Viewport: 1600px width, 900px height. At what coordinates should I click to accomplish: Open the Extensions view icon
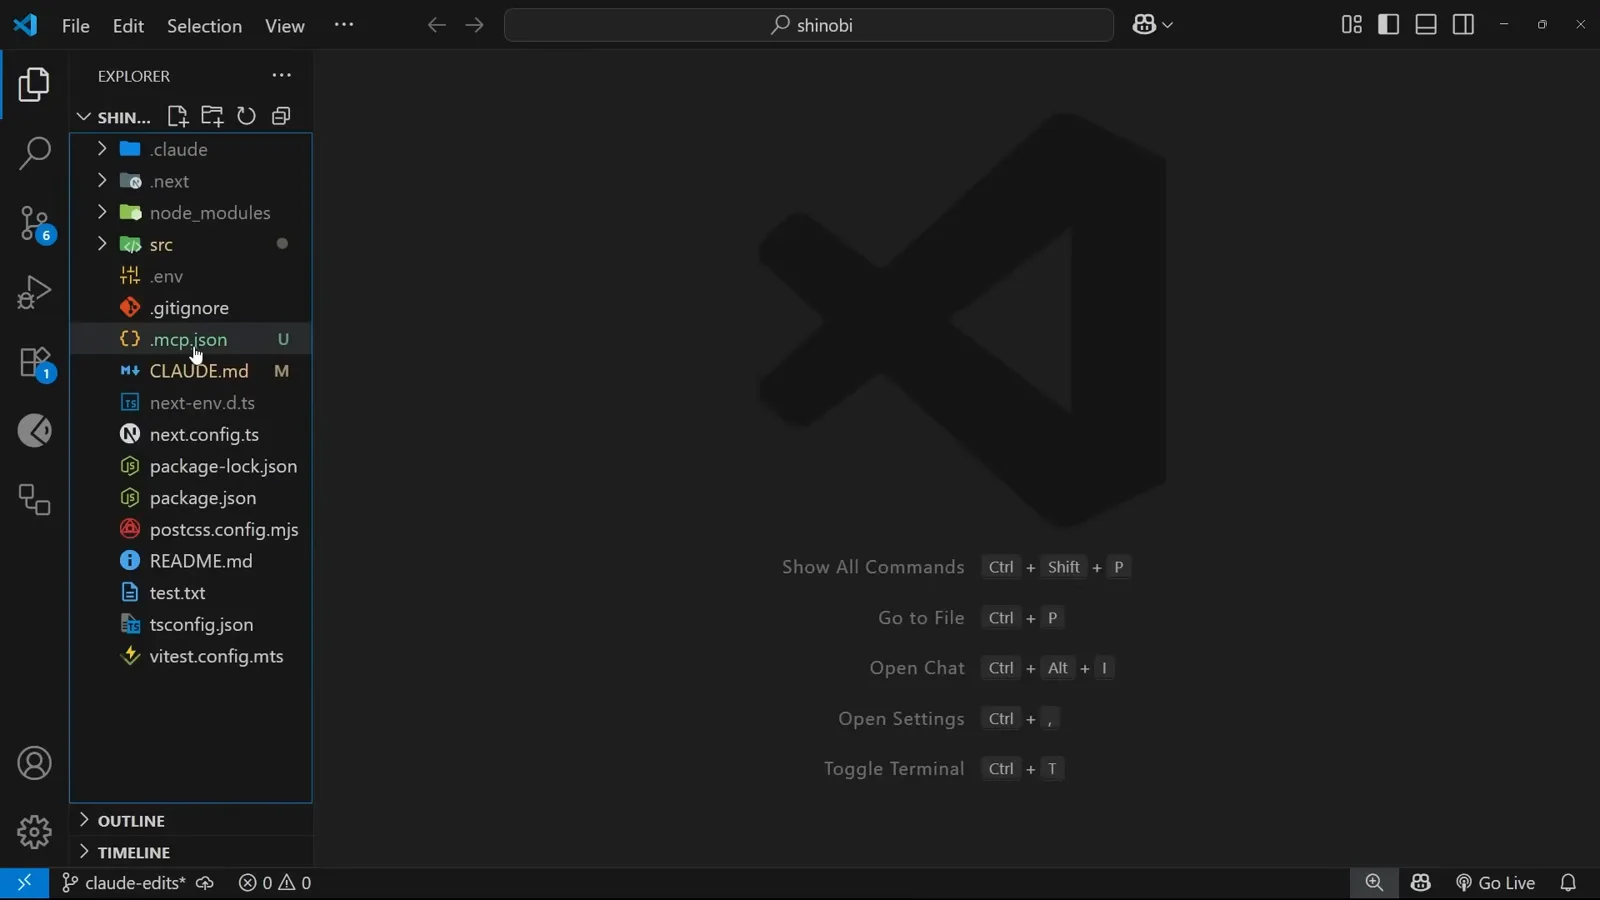34,362
